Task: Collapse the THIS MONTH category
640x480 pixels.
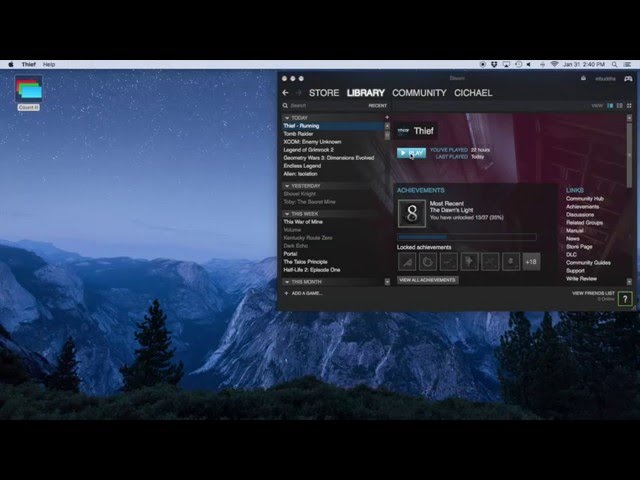Action: click(x=287, y=282)
